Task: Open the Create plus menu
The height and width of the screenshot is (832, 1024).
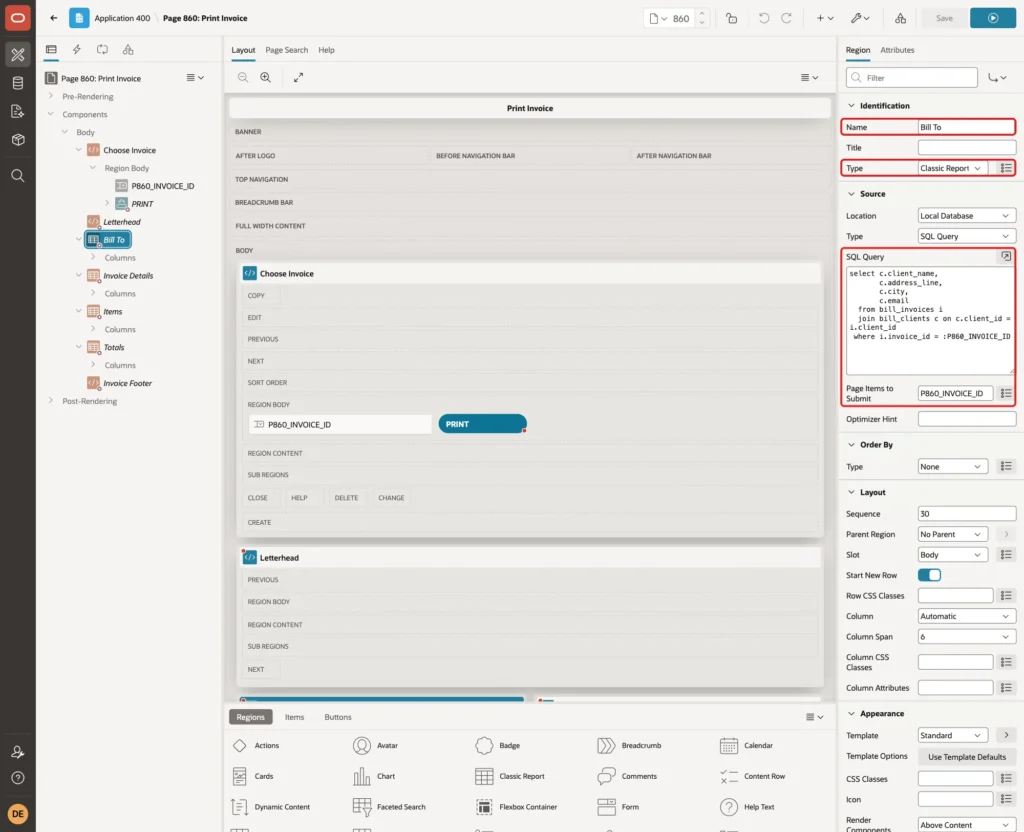Action: pyautogui.click(x=825, y=18)
